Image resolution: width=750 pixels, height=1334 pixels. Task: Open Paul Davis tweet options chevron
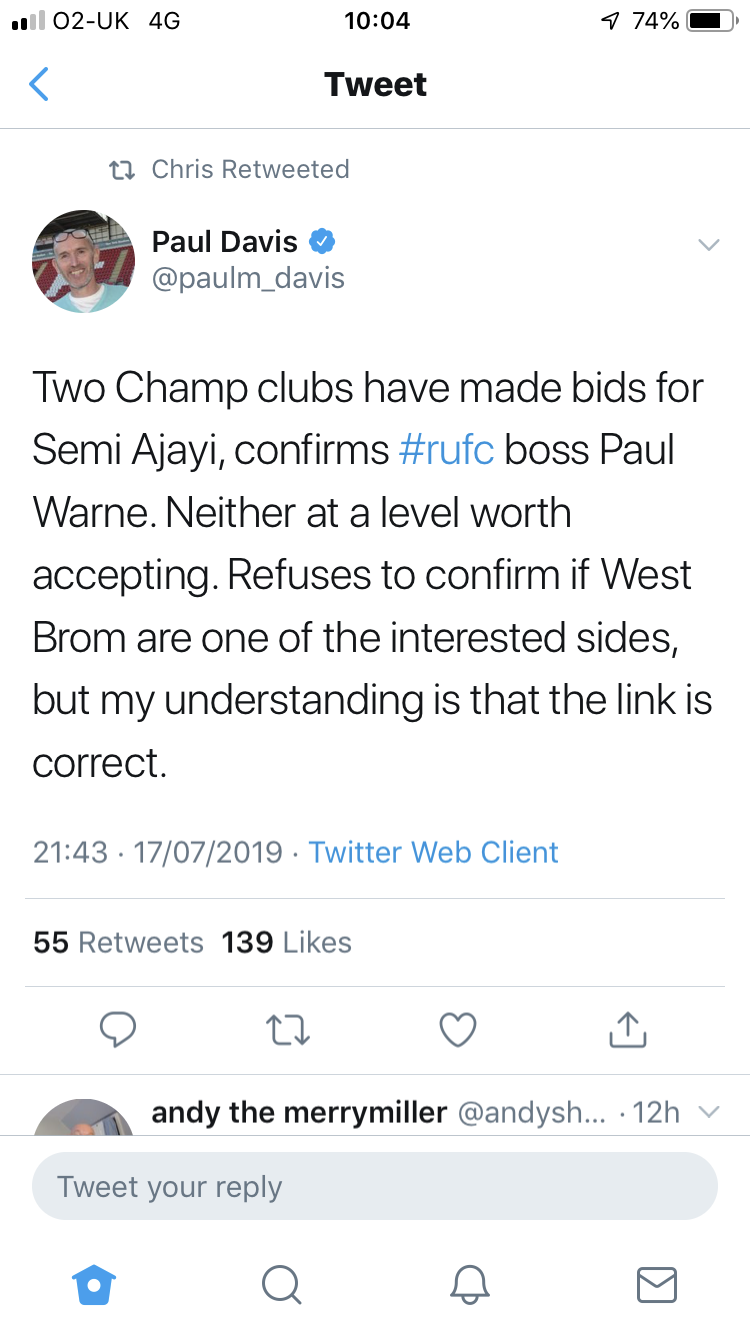tap(708, 245)
